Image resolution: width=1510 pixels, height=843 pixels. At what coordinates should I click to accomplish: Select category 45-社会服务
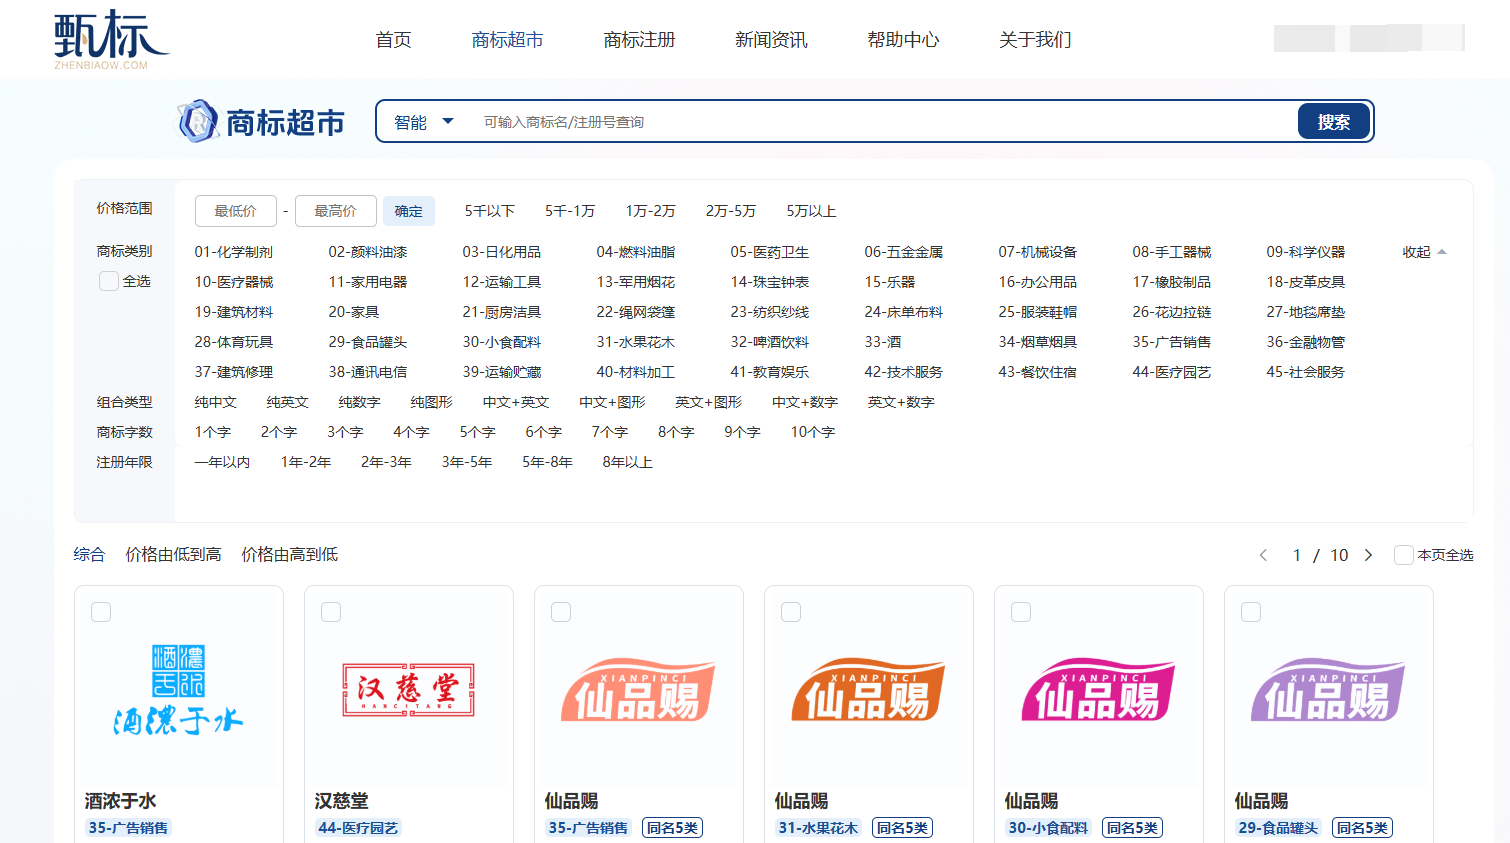pos(1306,372)
